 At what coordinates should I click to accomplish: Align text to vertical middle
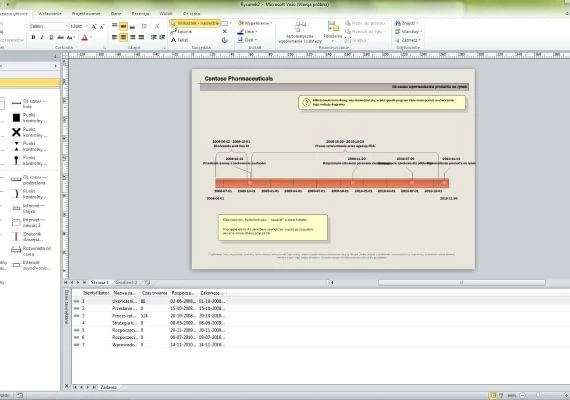(123, 26)
